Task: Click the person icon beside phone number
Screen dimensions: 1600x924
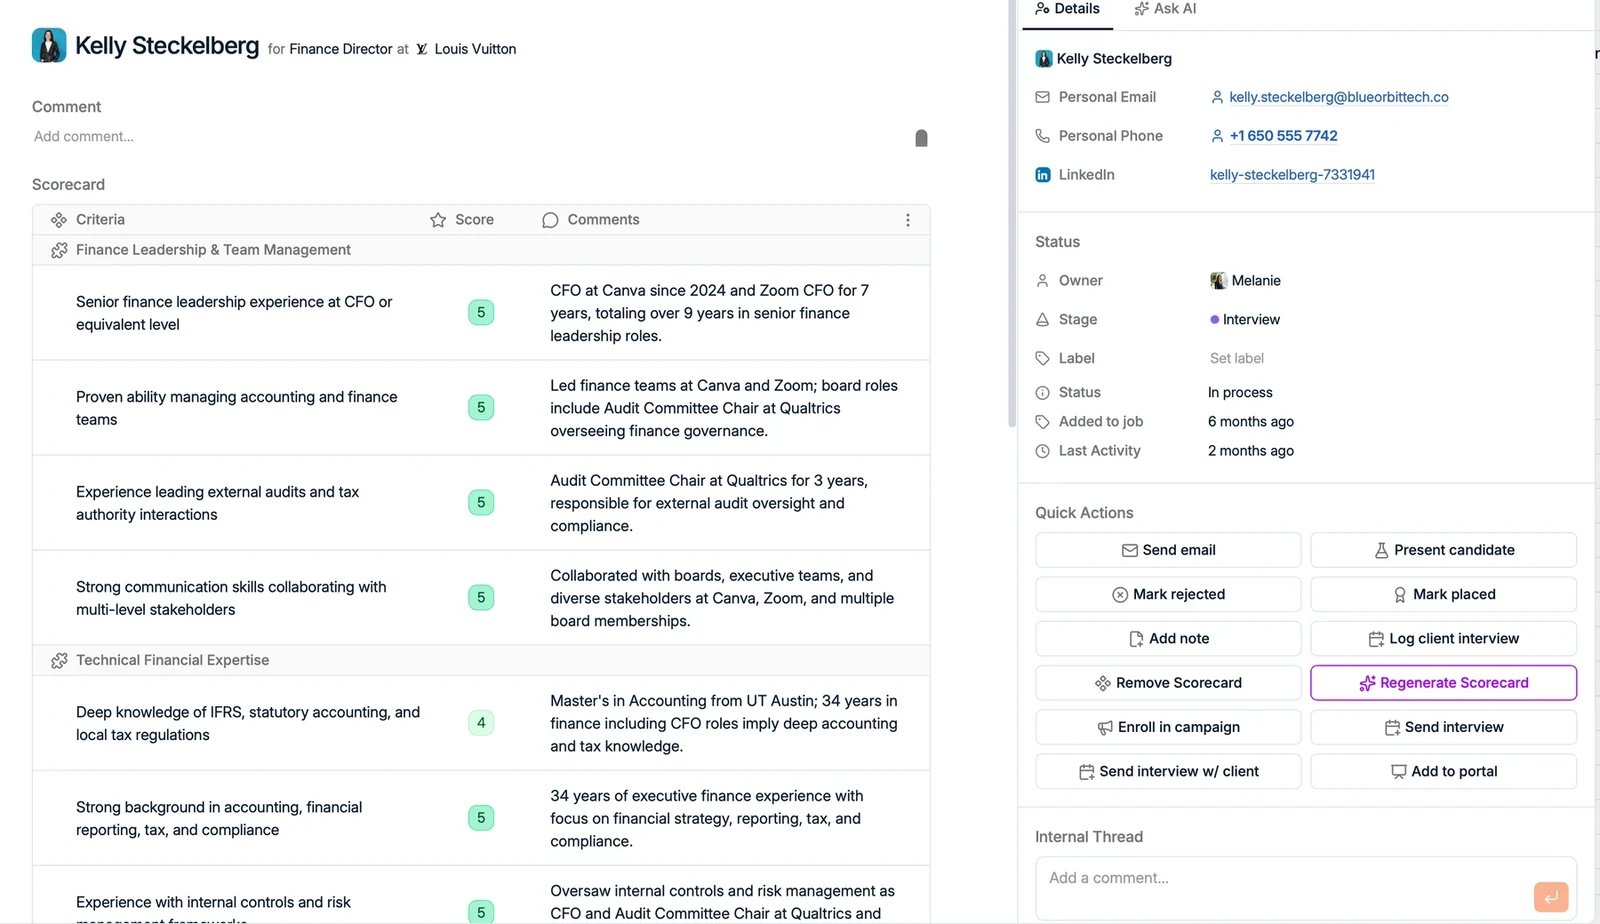Action: click(x=1217, y=136)
